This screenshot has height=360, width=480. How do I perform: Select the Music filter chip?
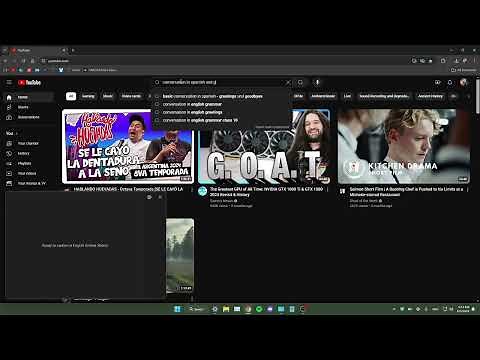(108, 96)
